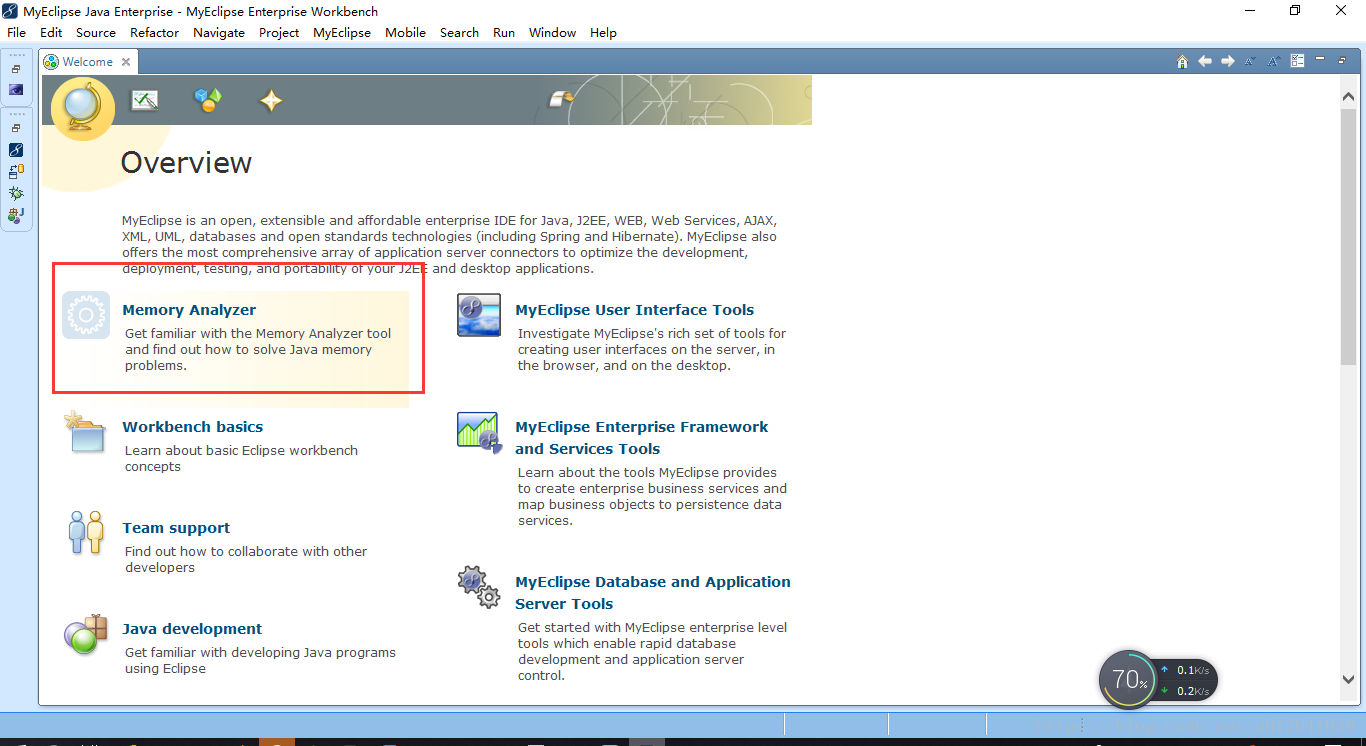Screen dimensions: 1366x746
Task: Click the vertical scrollbar thumb
Action: (x=1348, y=236)
